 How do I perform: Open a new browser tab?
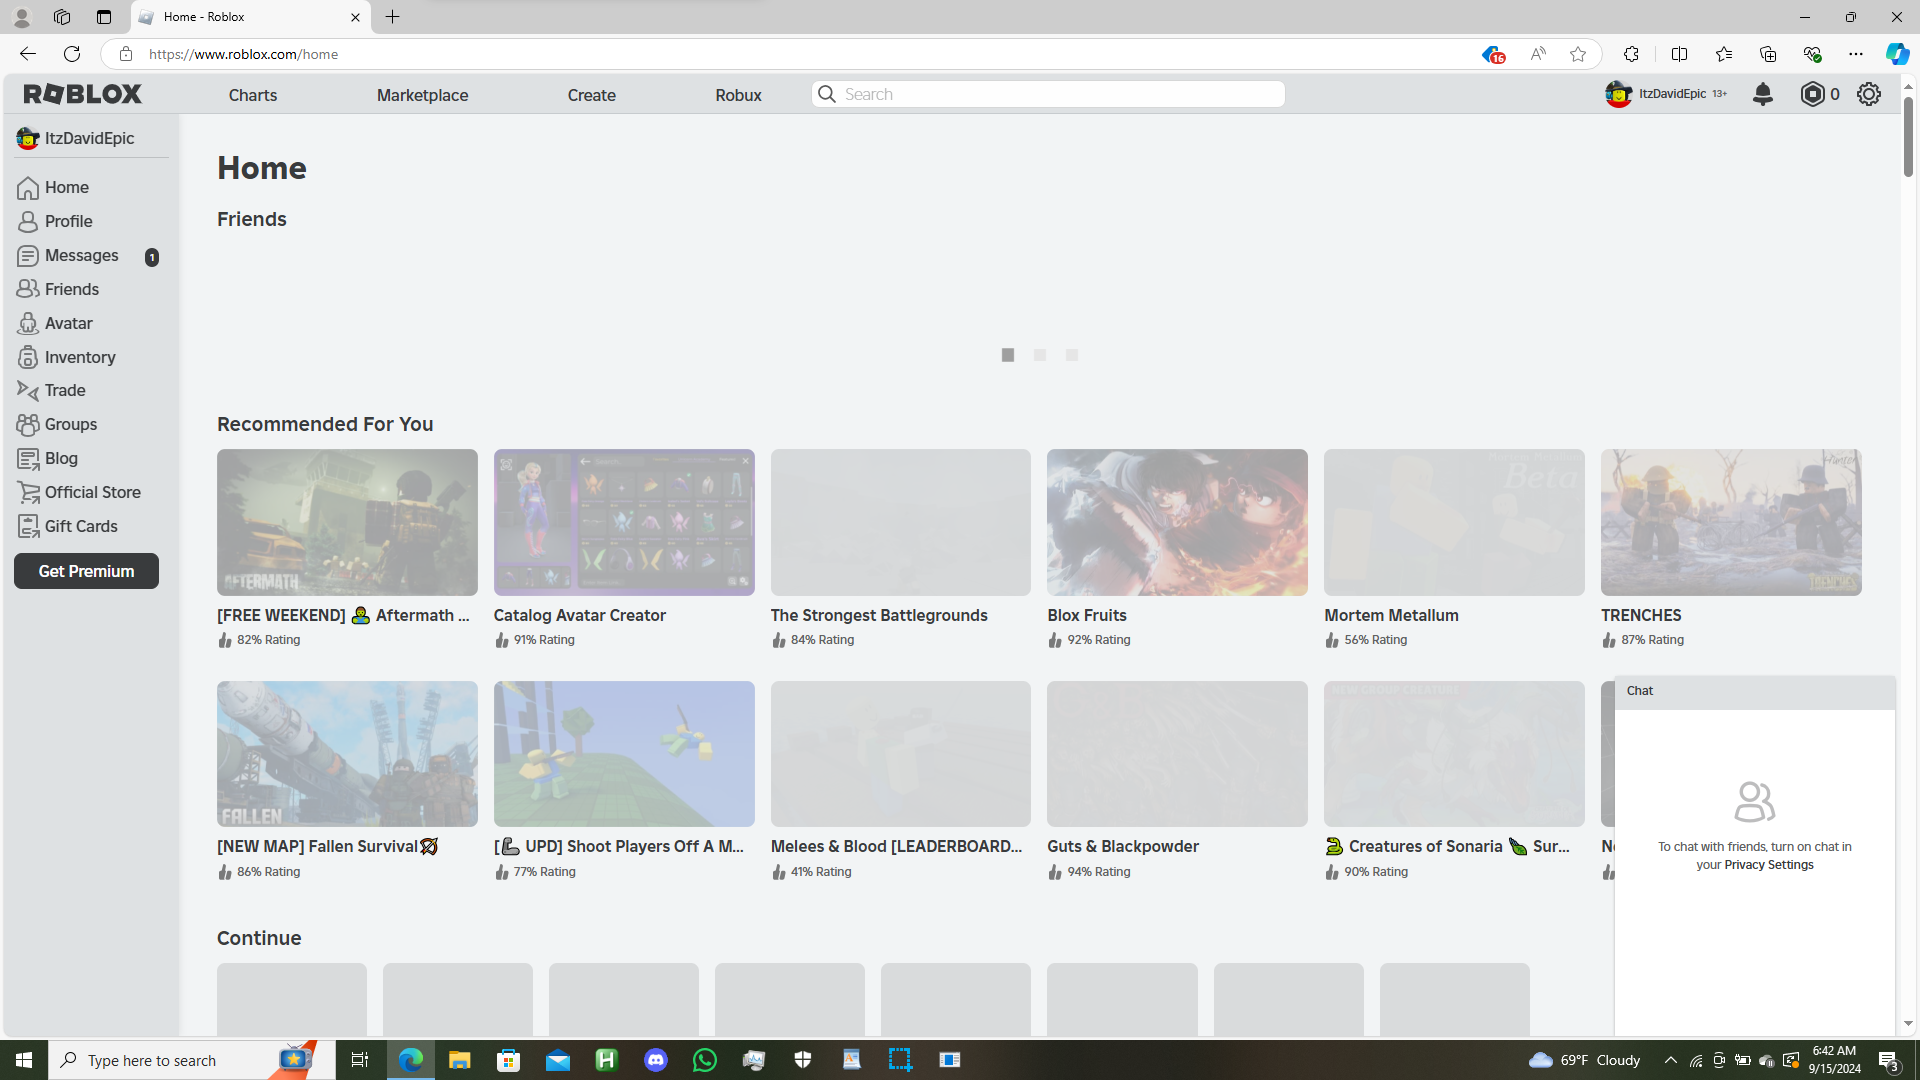pyautogui.click(x=393, y=17)
